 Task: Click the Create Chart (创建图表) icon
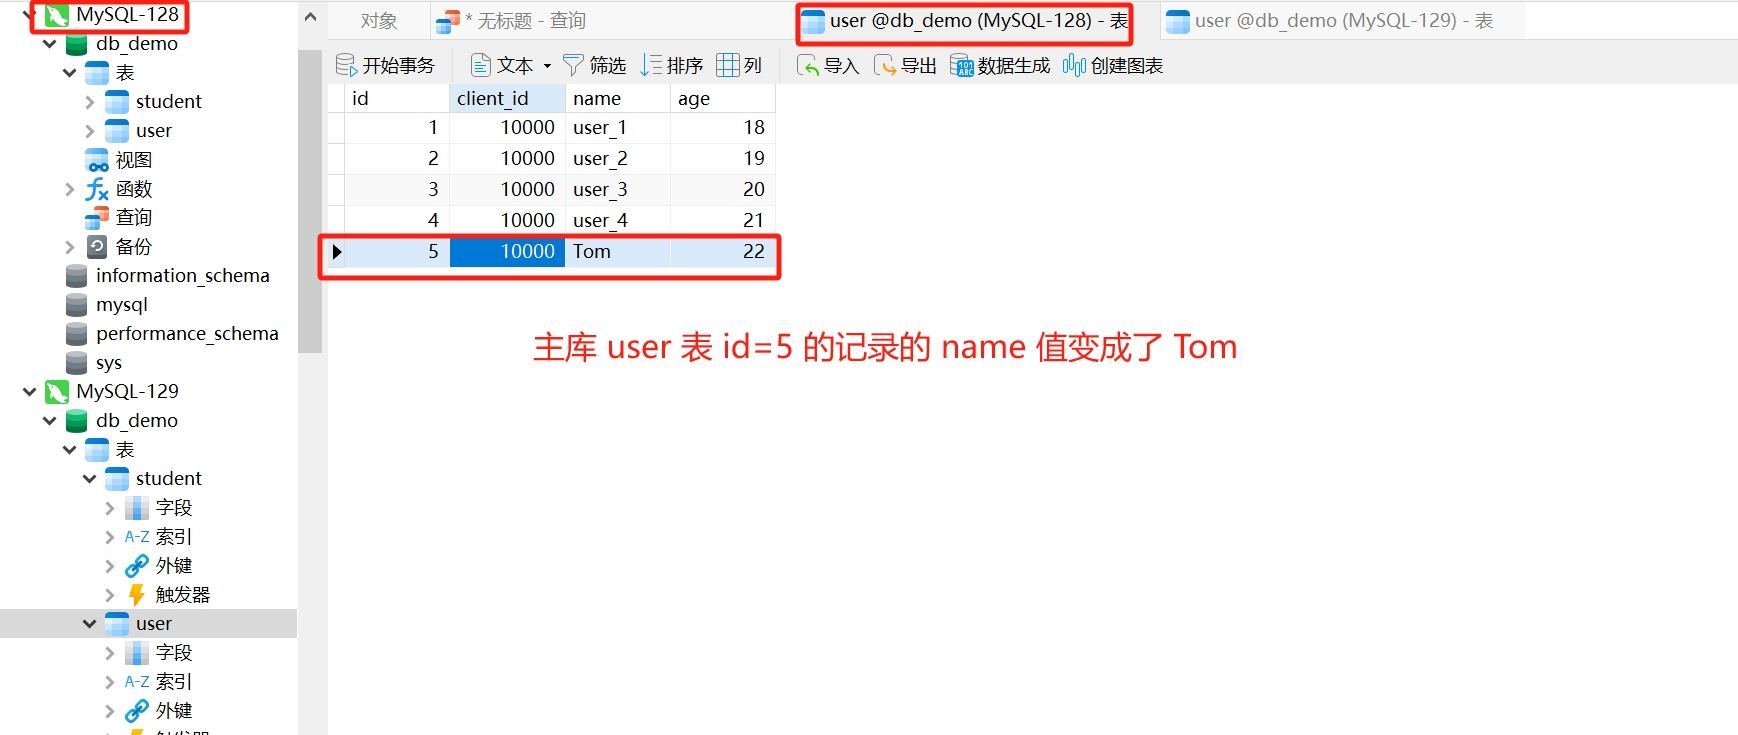[x=1074, y=65]
